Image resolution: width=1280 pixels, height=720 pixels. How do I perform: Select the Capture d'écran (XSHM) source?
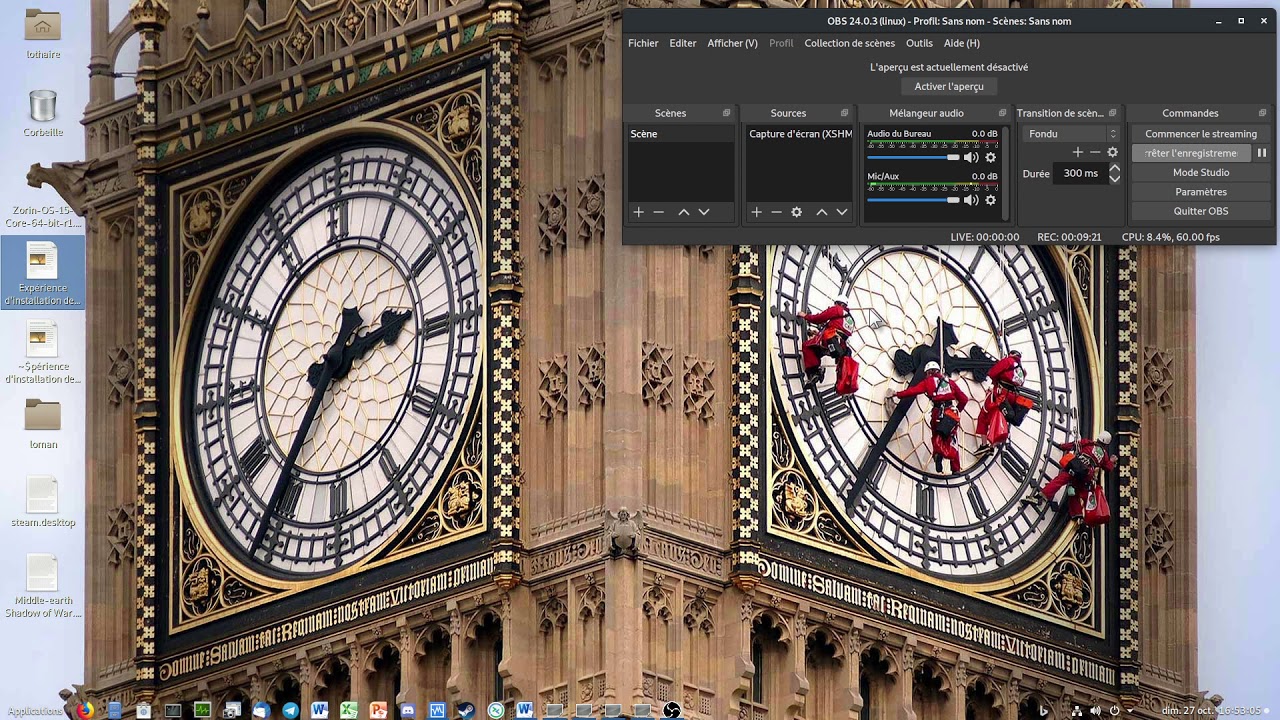pos(800,134)
